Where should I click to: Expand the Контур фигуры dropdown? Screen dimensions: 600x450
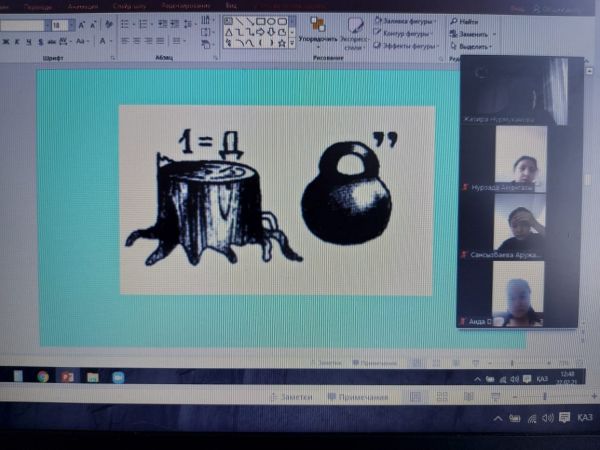coord(406,32)
